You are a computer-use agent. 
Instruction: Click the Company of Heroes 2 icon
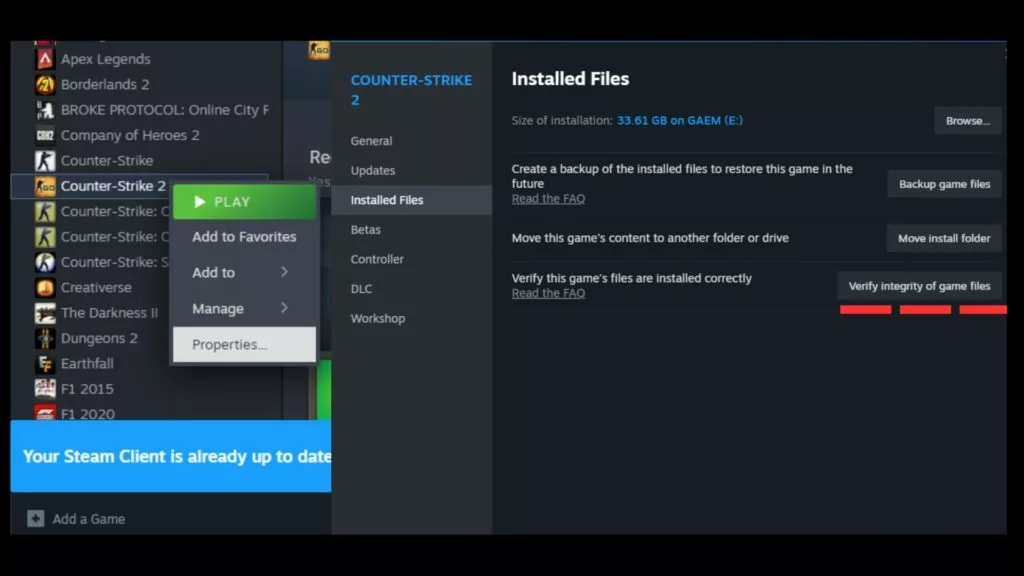(45, 135)
